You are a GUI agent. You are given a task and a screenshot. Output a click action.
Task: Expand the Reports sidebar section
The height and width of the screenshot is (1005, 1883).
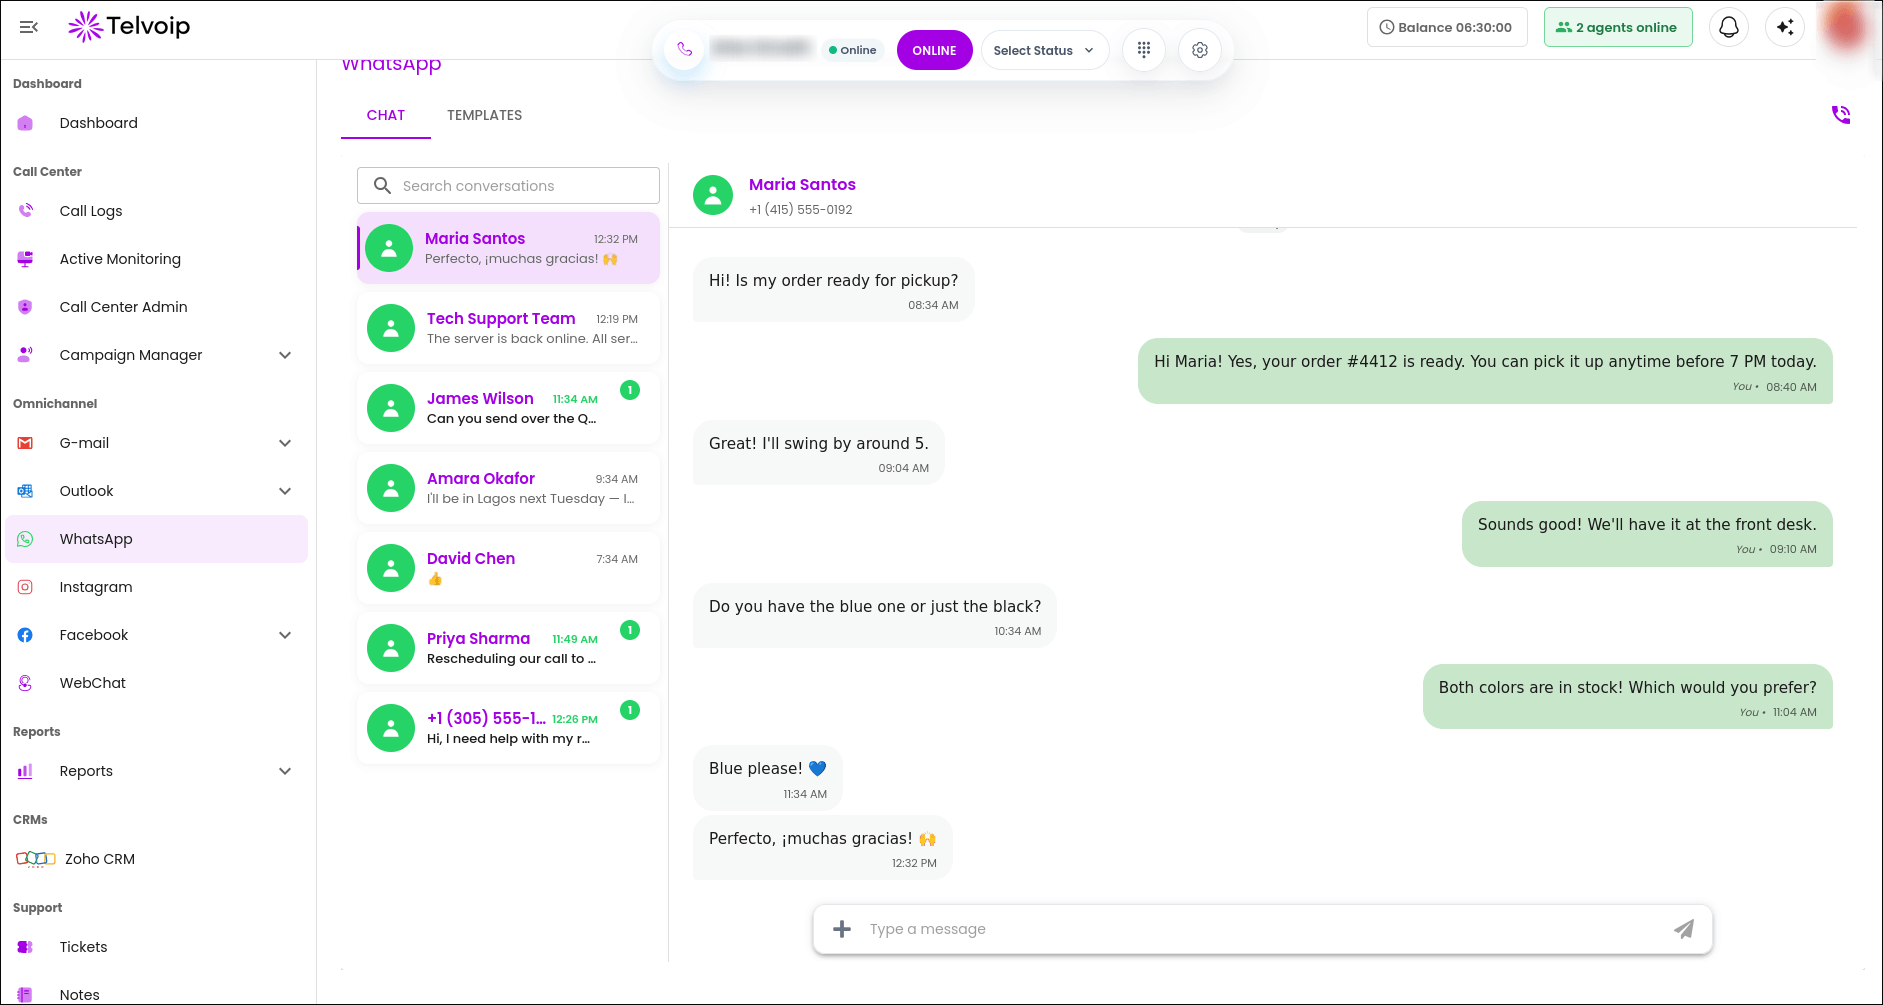(x=285, y=771)
